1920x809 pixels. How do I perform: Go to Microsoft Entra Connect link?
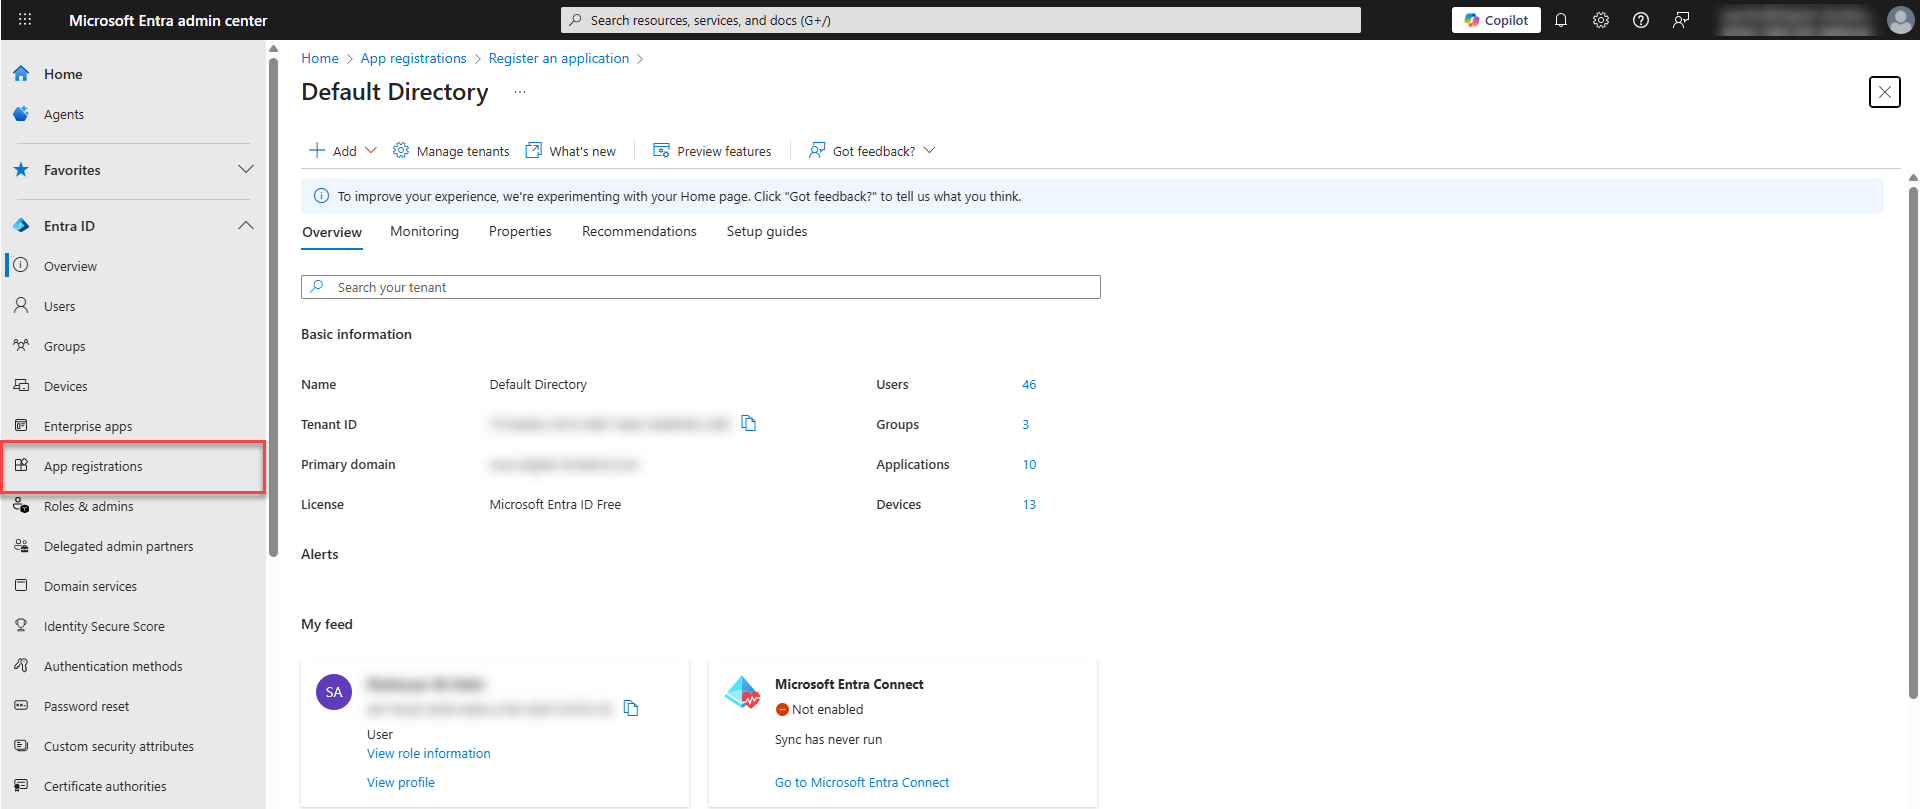pyautogui.click(x=862, y=783)
